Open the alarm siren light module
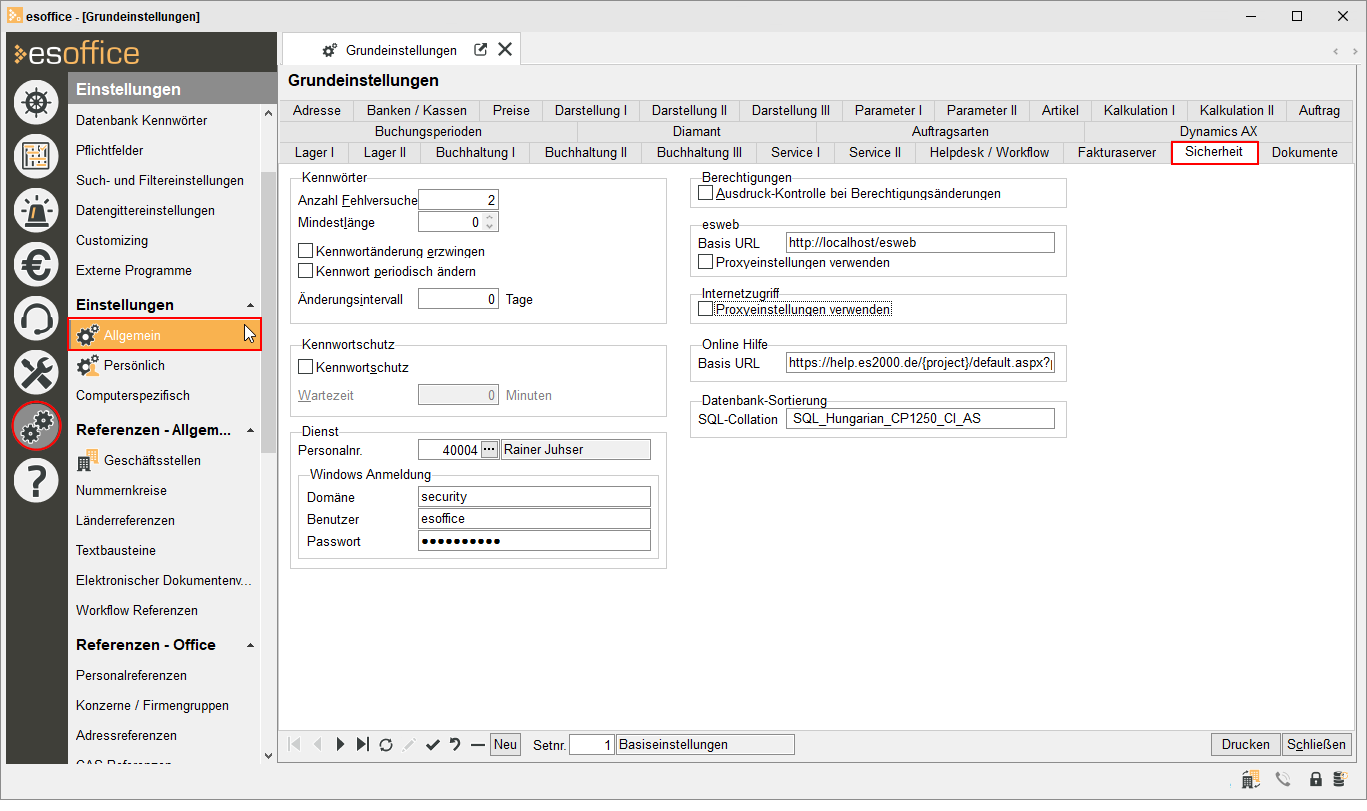1367x811 pixels. (x=36, y=210)
